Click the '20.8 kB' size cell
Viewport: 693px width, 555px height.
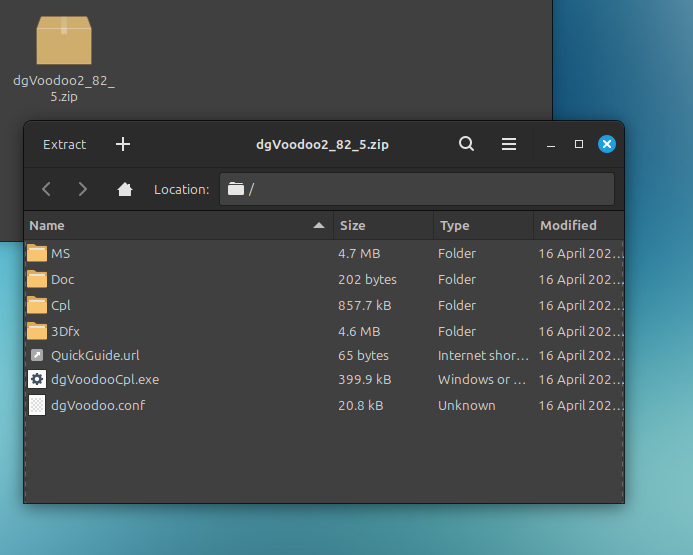[361, 406]
